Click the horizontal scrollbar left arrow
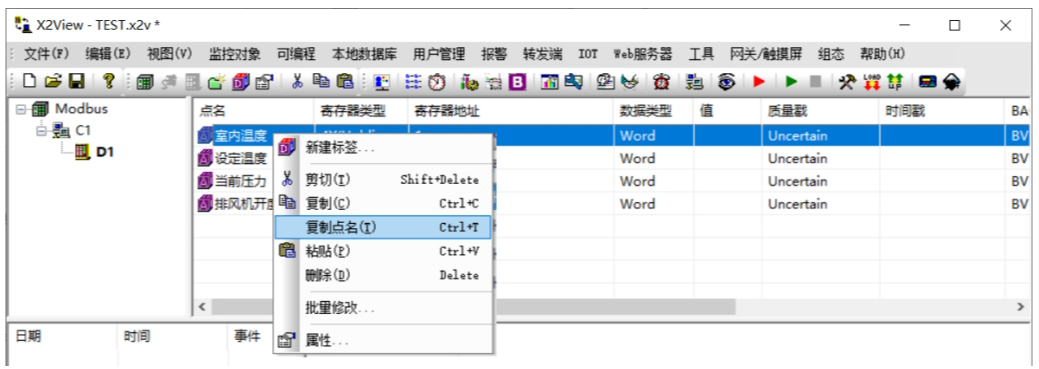This screenshot has width=1039, height=369. pyautogui.click(x=201, y=307)
